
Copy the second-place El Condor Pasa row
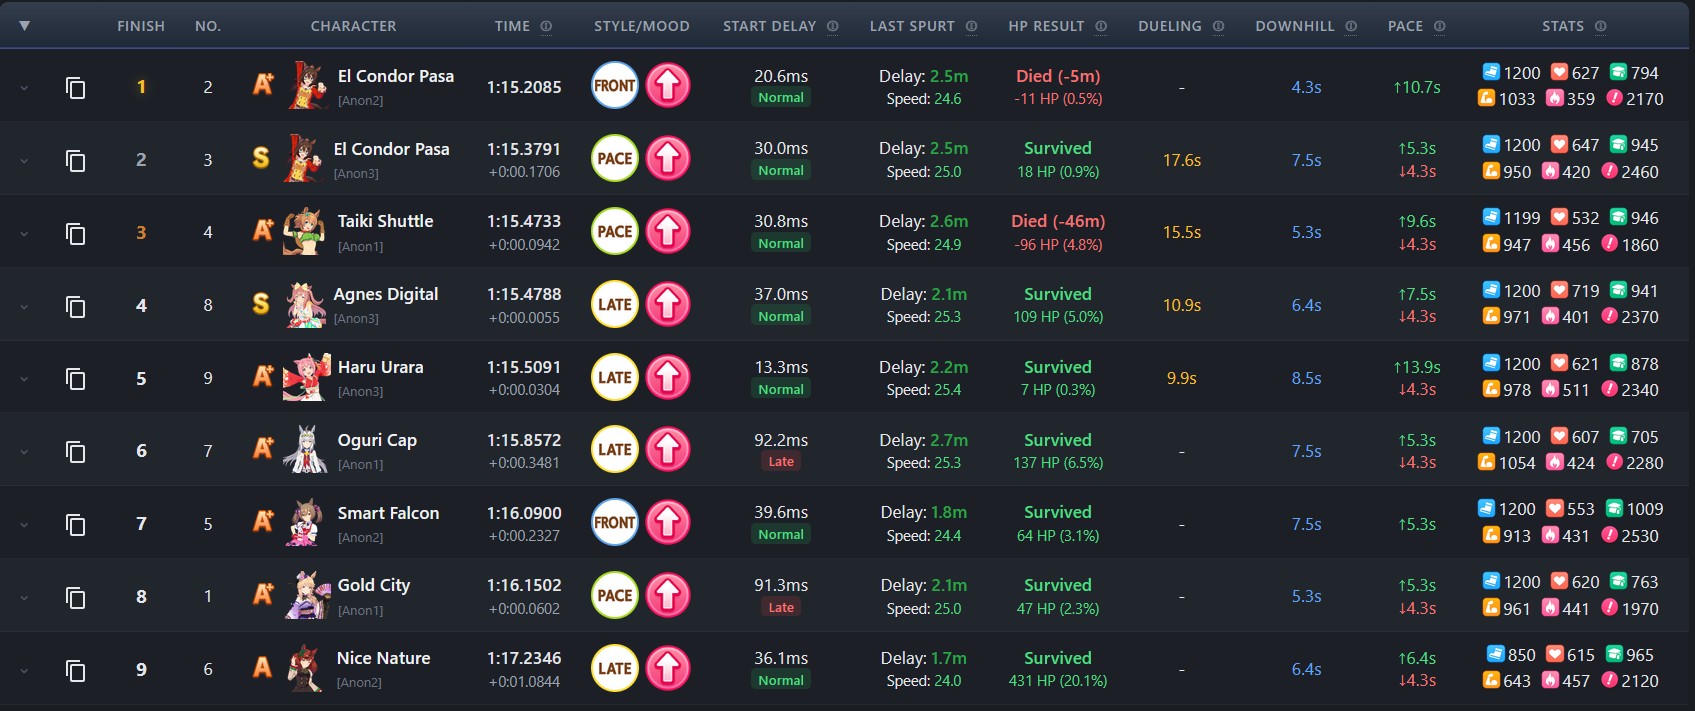(75, 161)
